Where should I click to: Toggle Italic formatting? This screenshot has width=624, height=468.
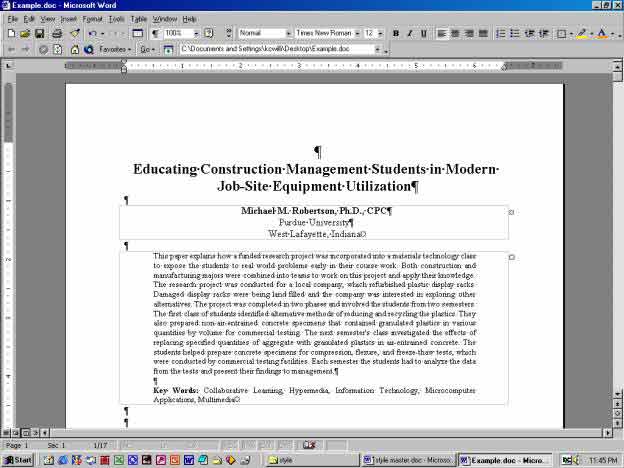(x=409, y=33)
